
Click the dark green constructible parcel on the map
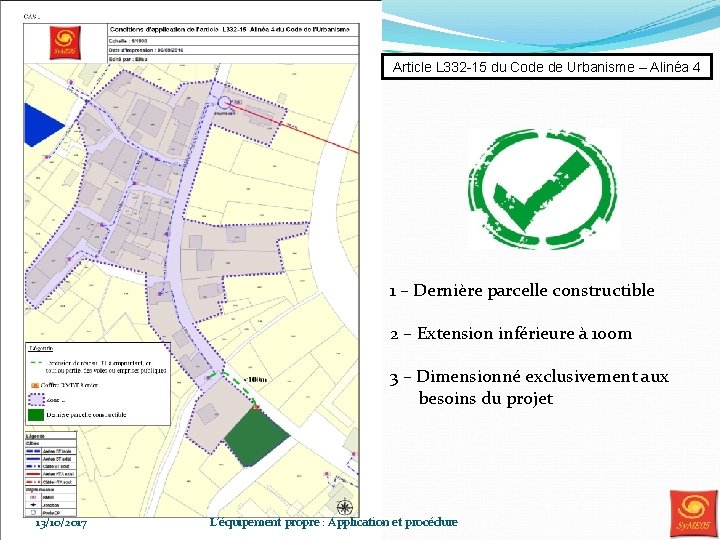(x=255, y=437)
